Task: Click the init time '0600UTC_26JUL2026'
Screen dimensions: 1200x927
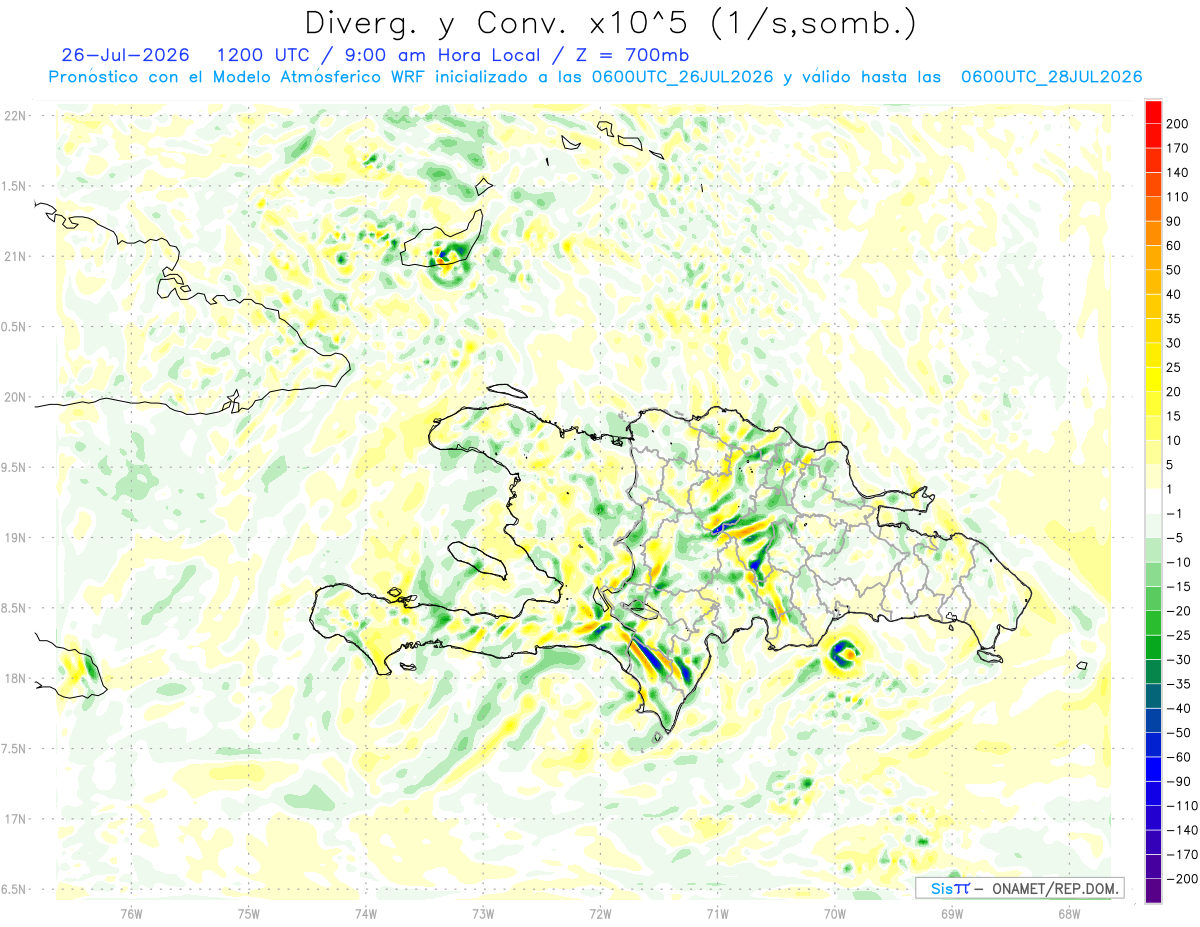Action: click(x=682, y=77)
